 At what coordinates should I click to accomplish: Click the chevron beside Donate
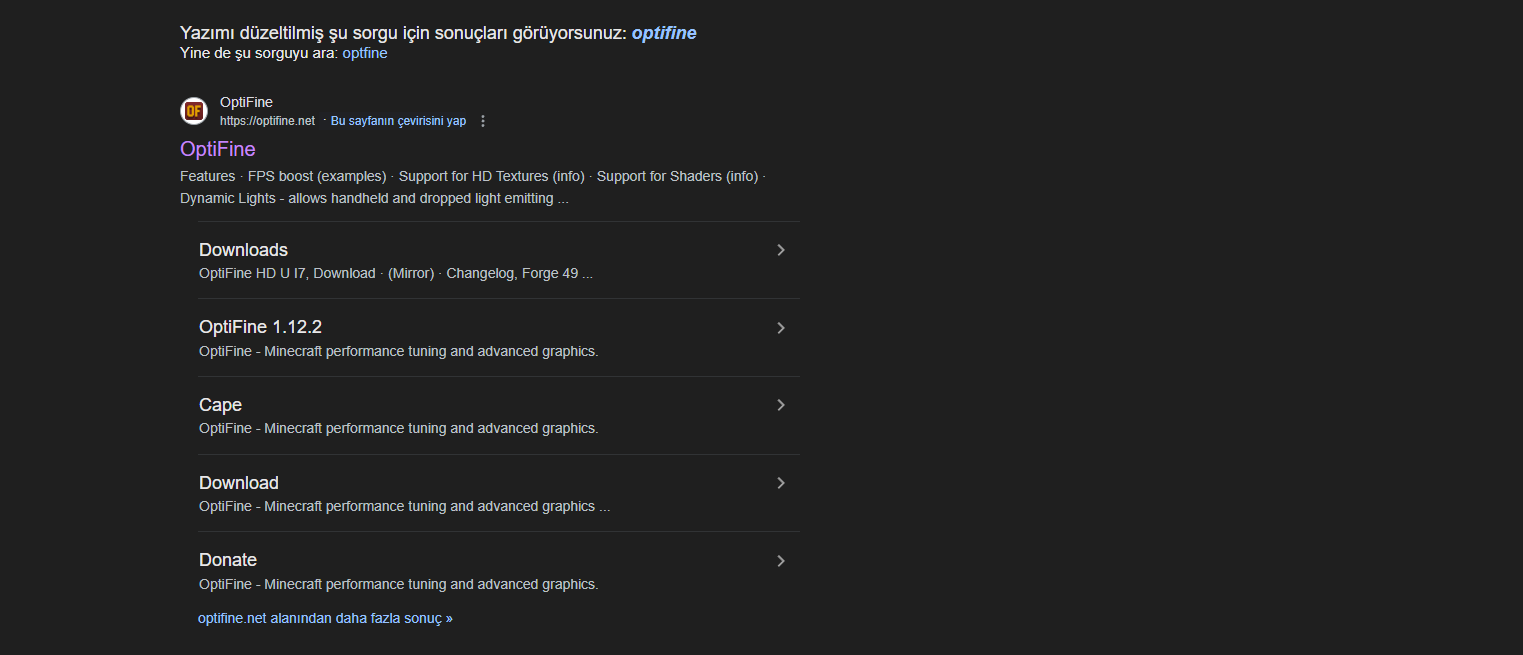coord(781,561)
